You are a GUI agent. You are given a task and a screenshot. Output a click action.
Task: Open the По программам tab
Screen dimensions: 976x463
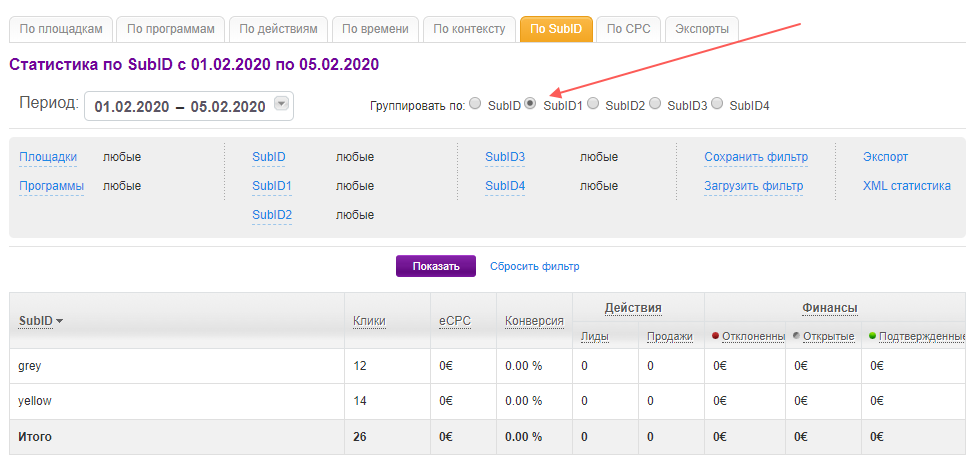point(171,29)
